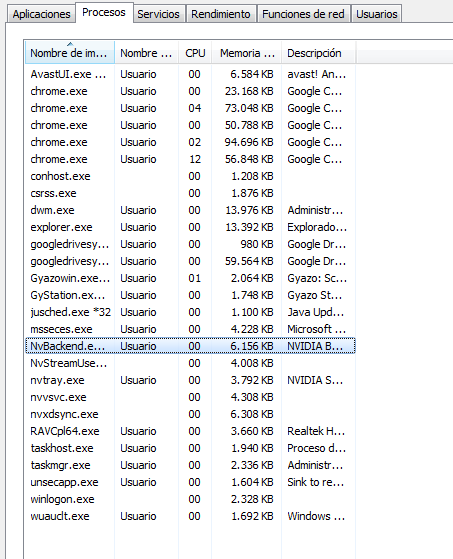Select the chrome.exe row with CPU 12
The image size is (453, 559).
190,159
